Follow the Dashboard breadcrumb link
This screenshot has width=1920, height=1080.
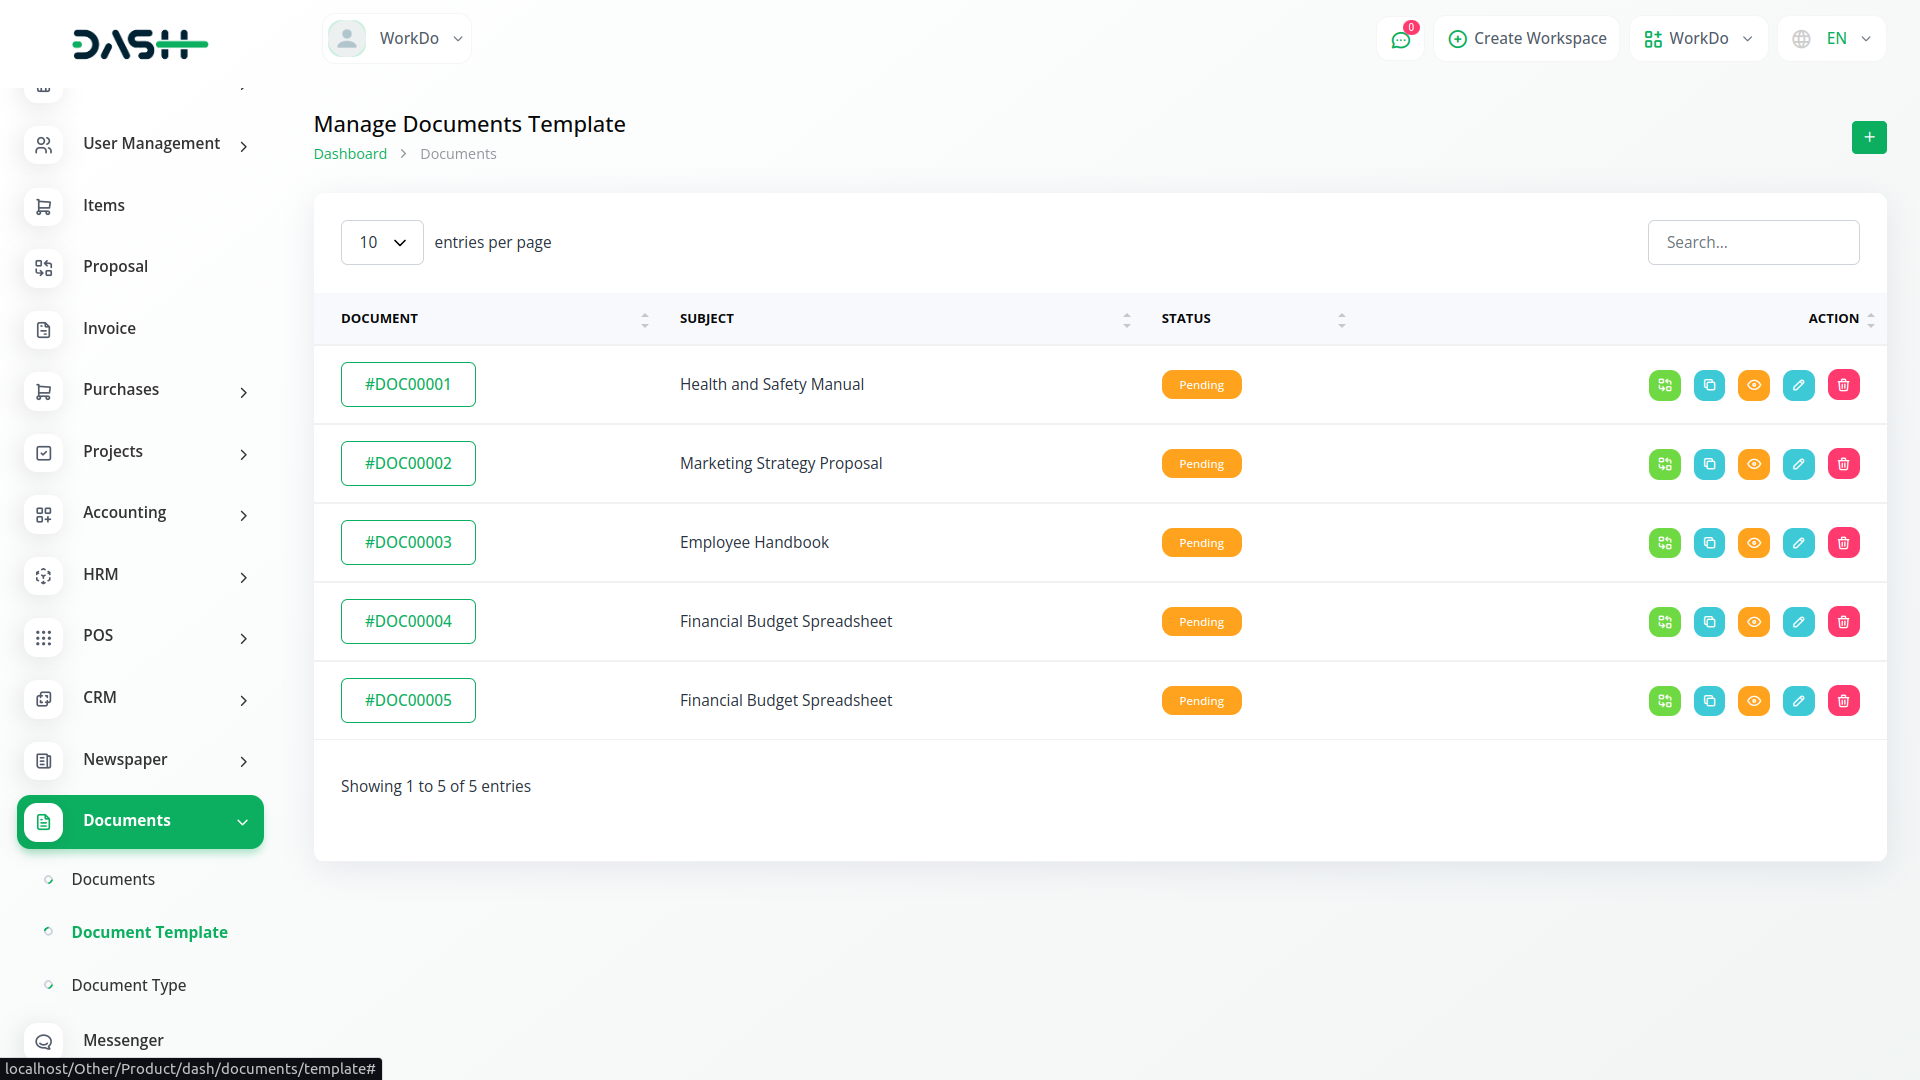[350, 153]
